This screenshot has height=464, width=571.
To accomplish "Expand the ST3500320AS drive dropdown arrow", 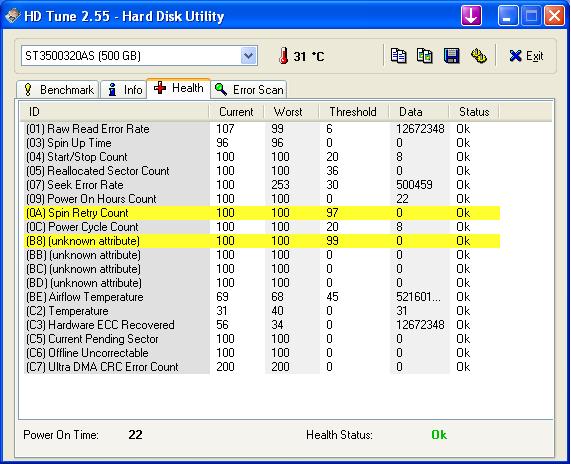I will point(248,56).
